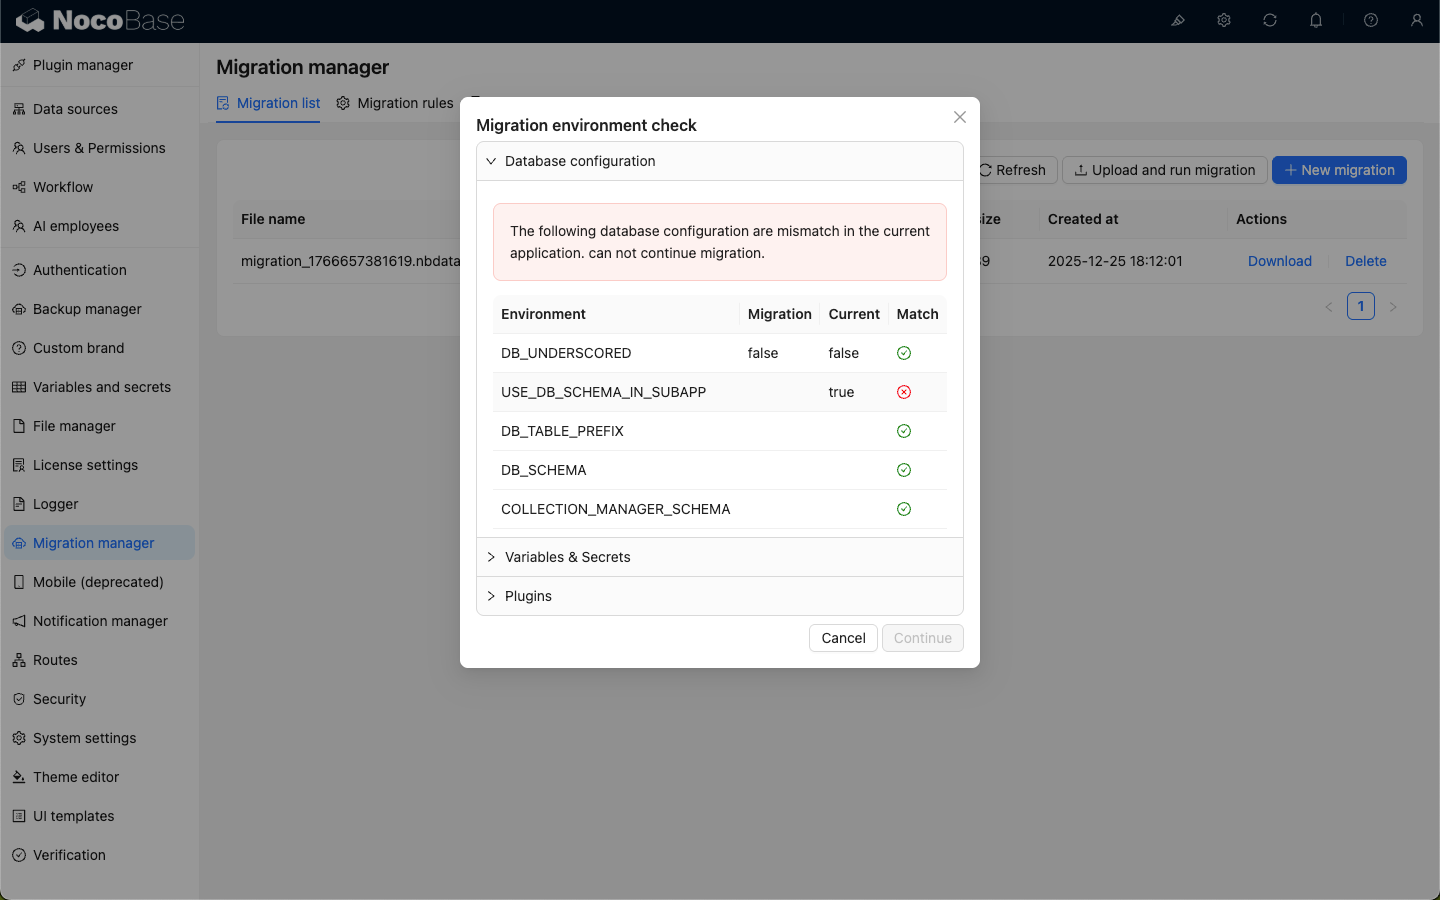Viewport: 1440px width, 900px height.
Task: Close the Migration environment check dialog
Action: click(960, 117)
